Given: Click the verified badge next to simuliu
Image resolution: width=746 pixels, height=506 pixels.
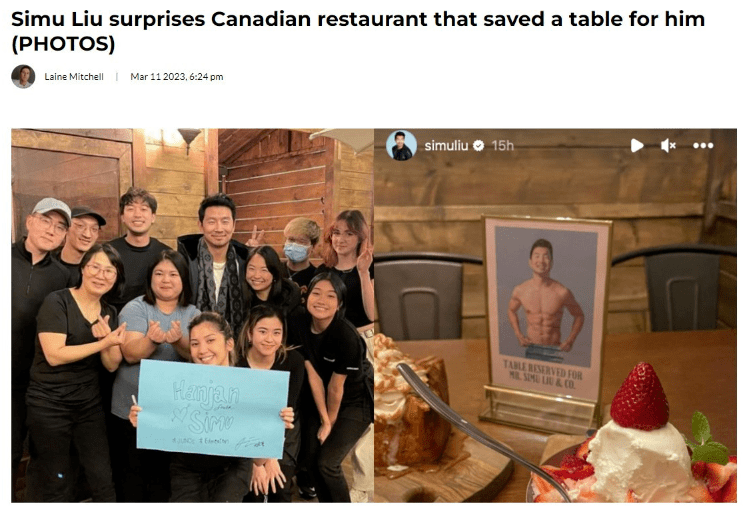Looking at the screenshot, I should [479, 146].
